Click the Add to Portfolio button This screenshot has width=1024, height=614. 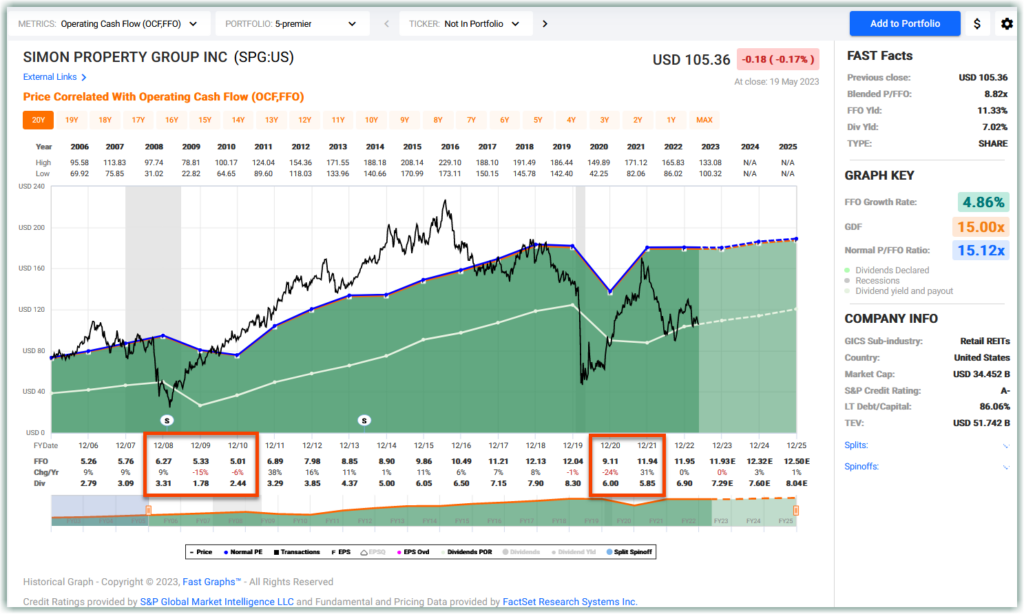[x=904, y=23]
